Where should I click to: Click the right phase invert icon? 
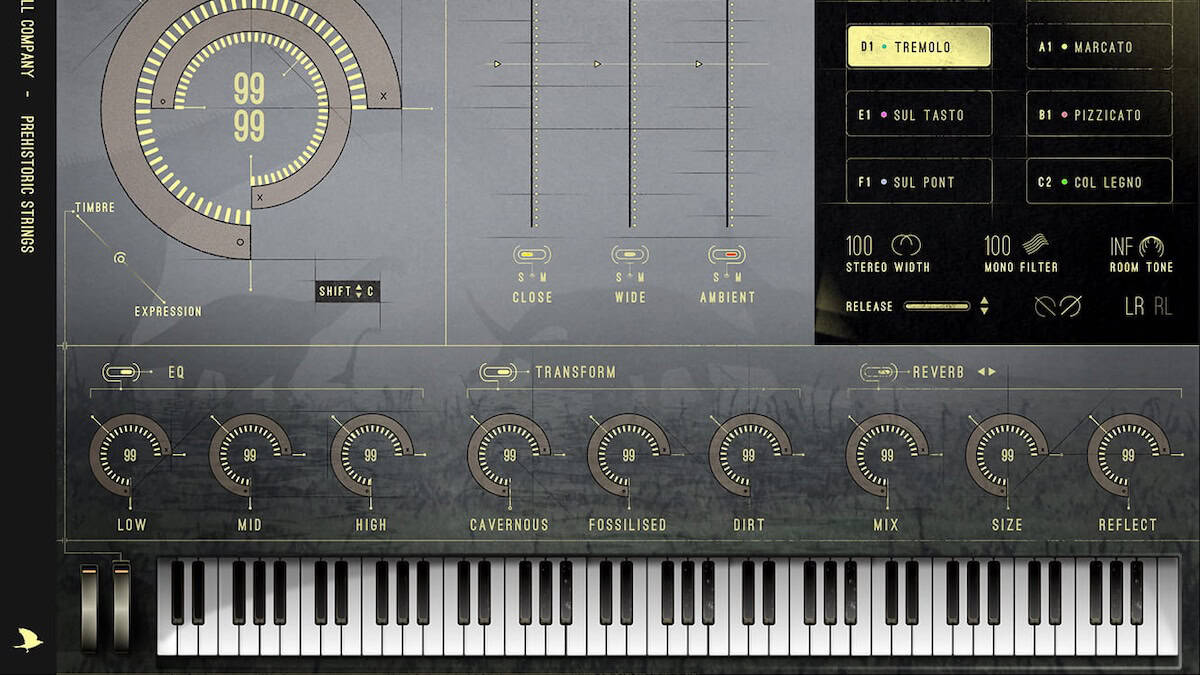coord(1070,307)
